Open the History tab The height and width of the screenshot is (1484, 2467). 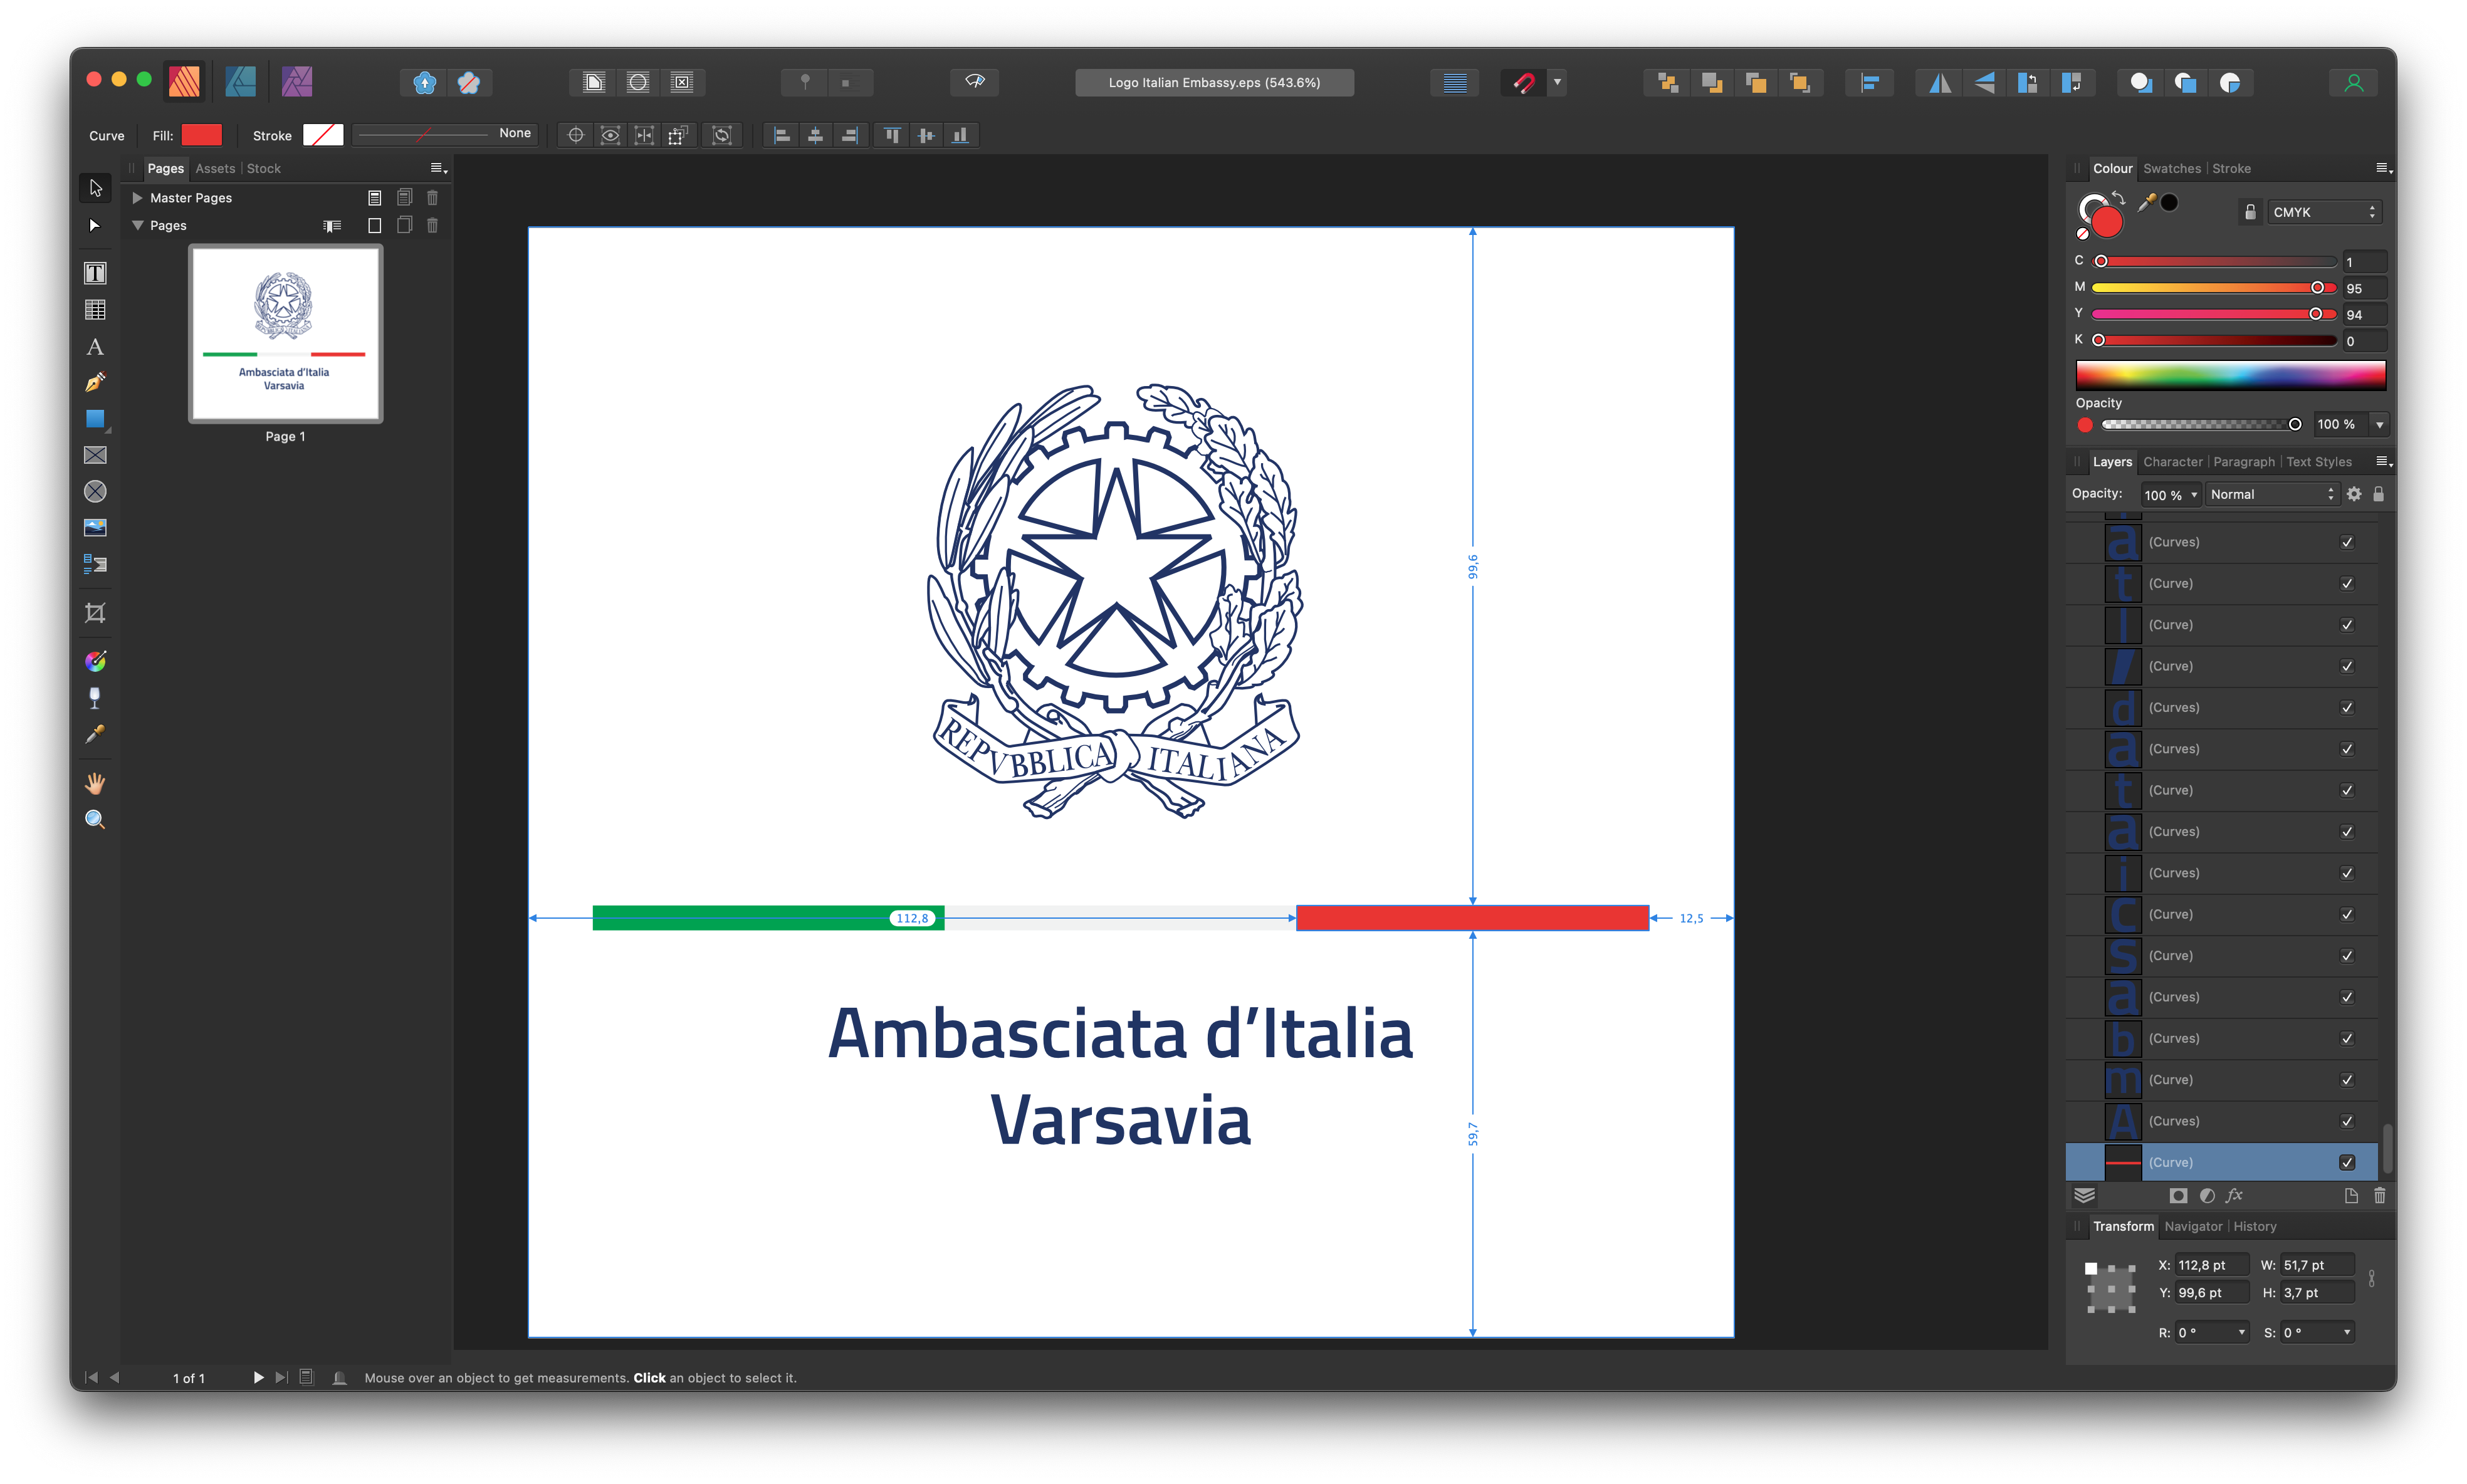pos(2255,1227)
